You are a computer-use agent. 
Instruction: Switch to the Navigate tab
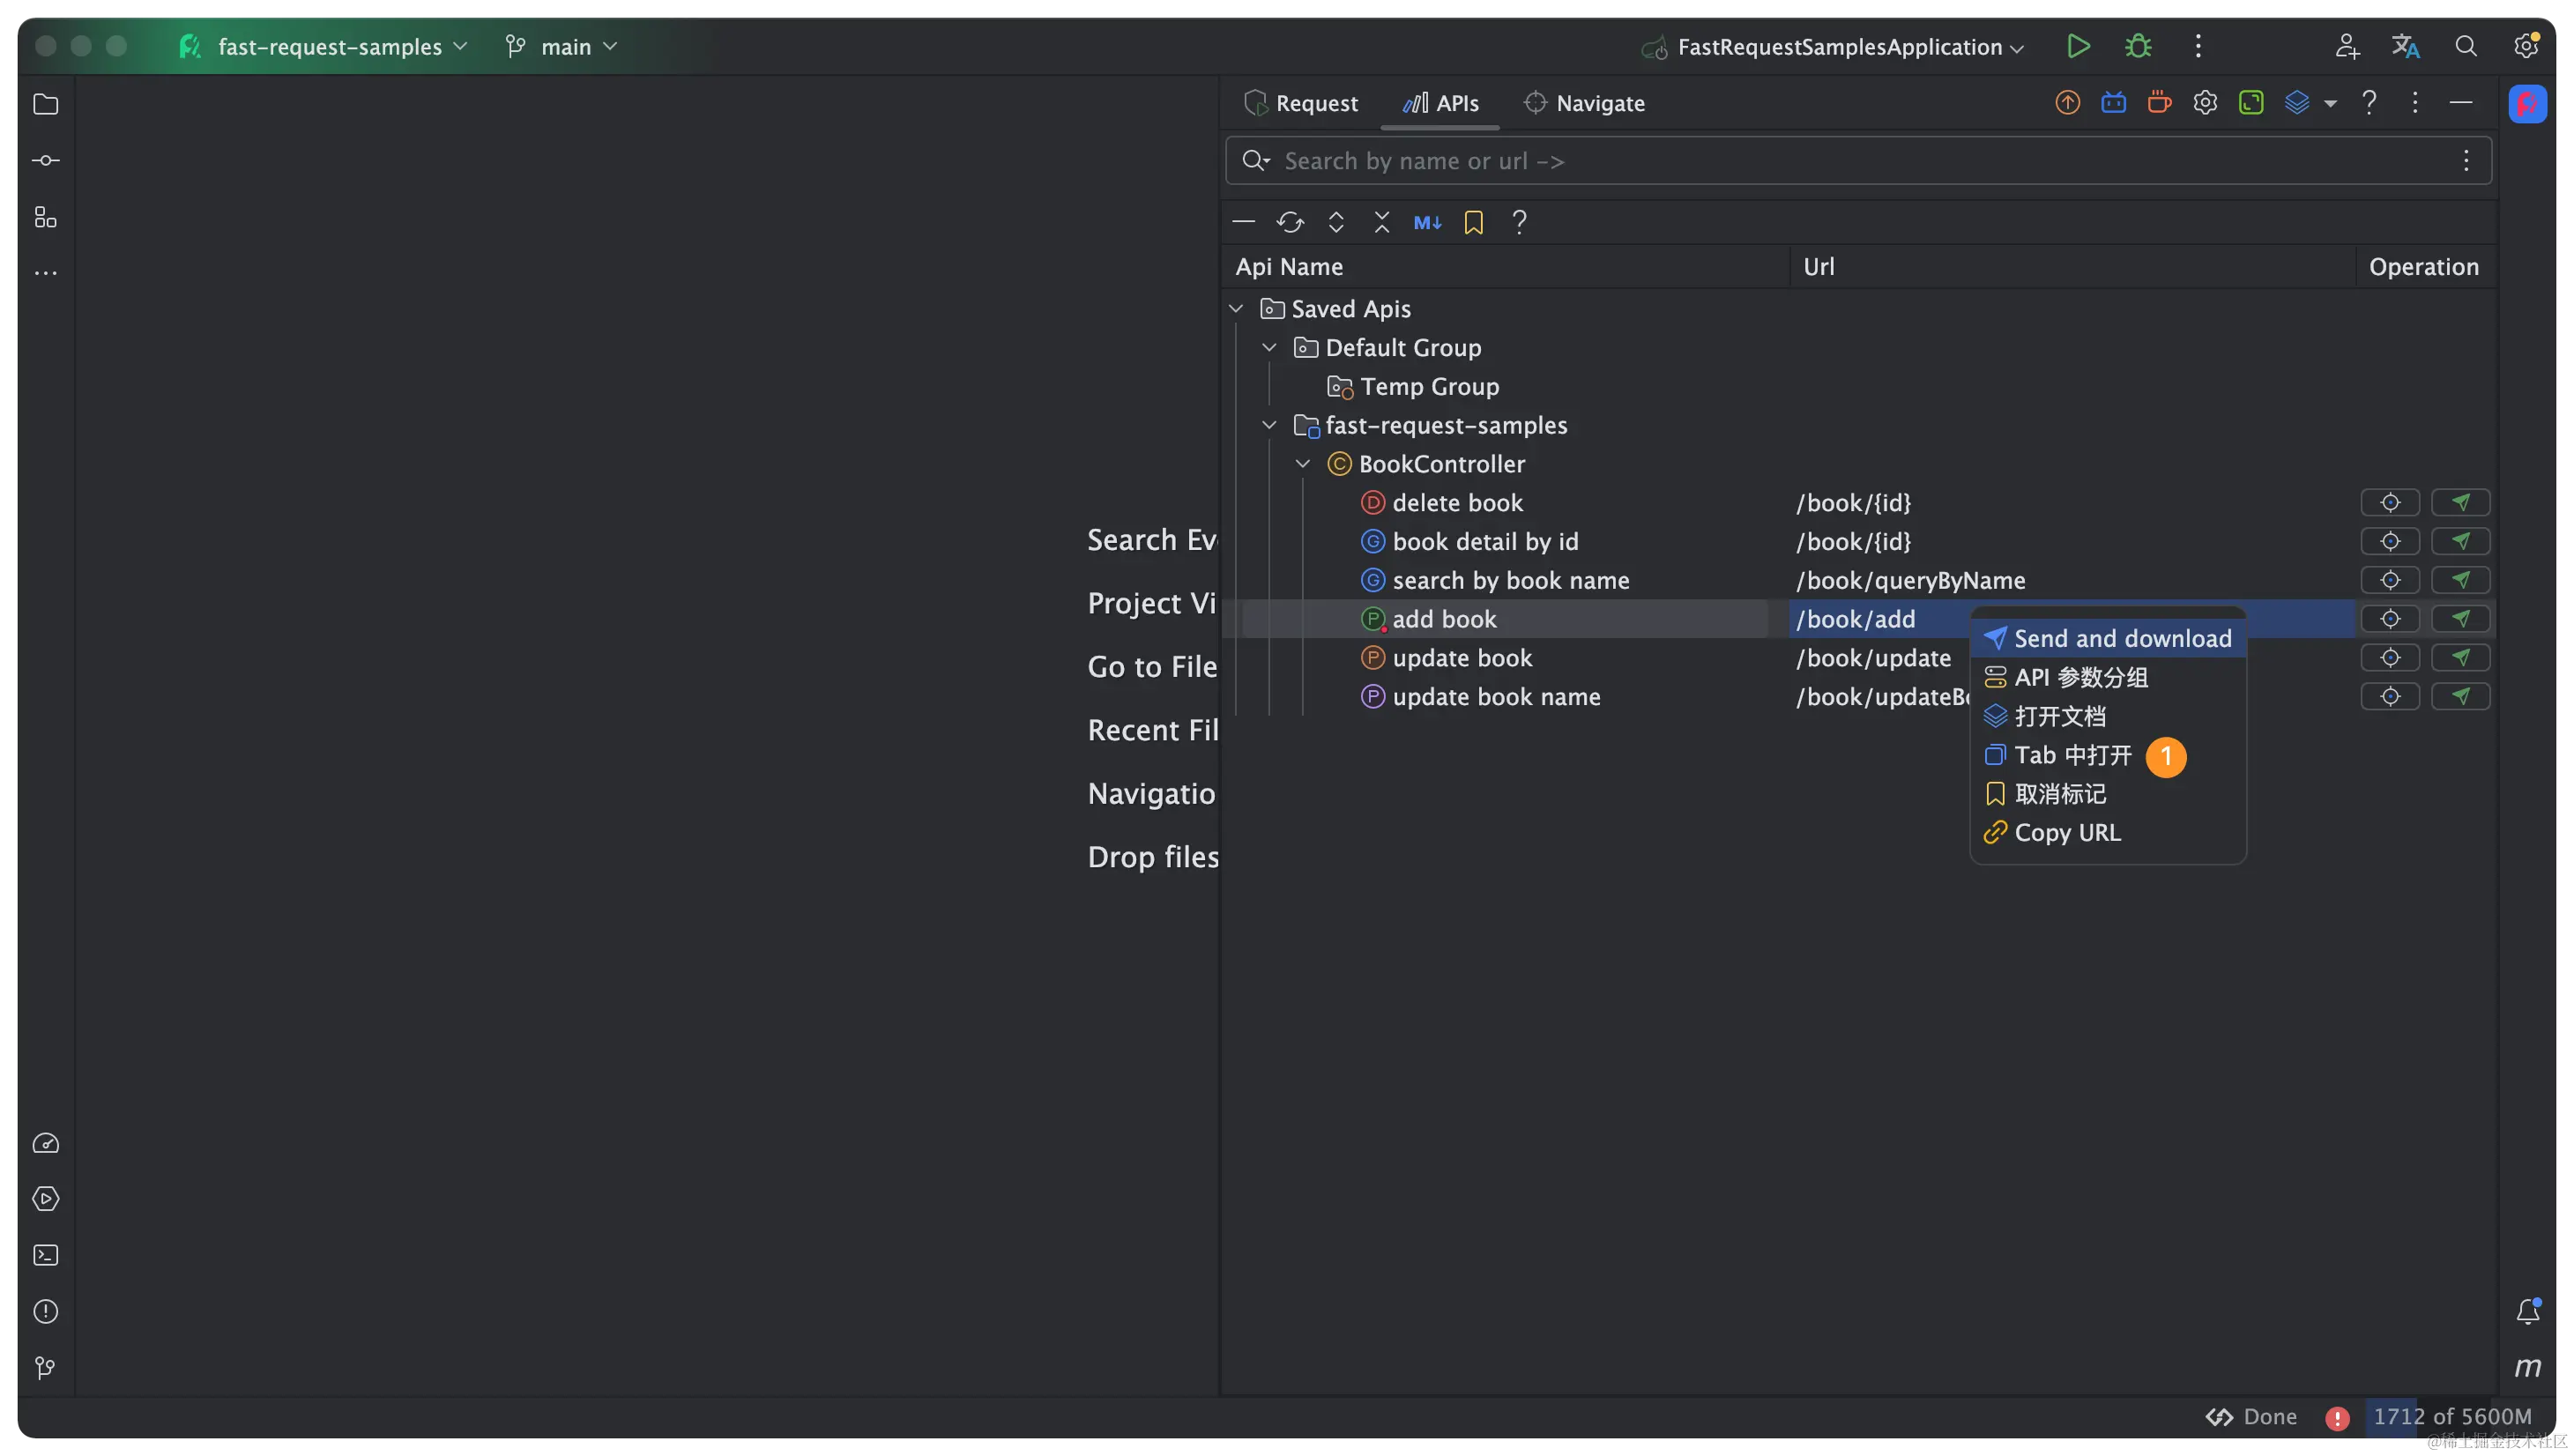click(1584, 103)
